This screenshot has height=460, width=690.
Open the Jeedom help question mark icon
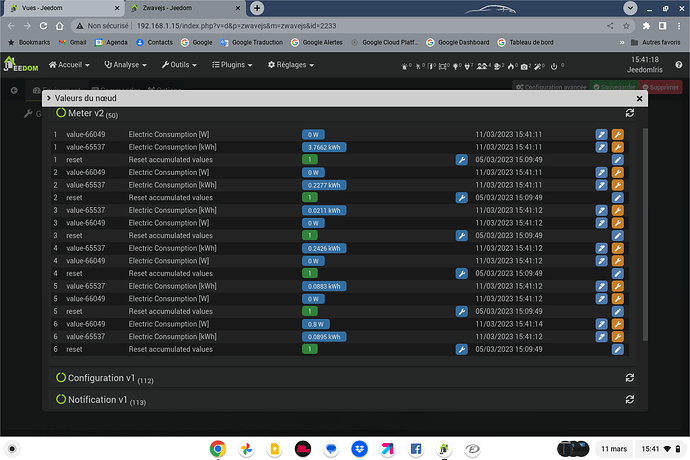(679, 65)
